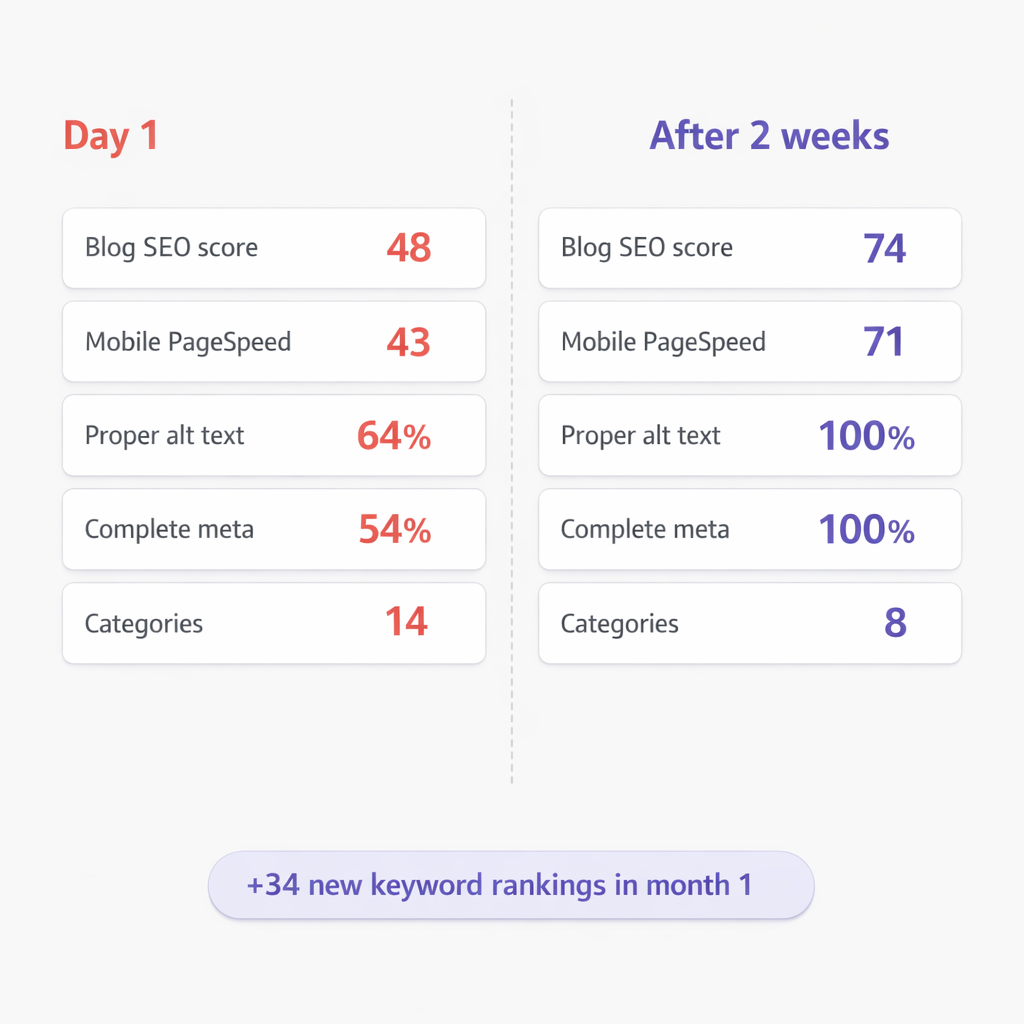Select the After 2 weeks Mobile PageSpeed card

[x=749, y=342]
